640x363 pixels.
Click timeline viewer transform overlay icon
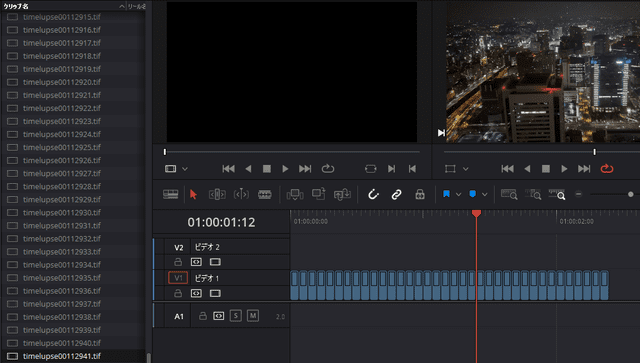tap(450, 169)
